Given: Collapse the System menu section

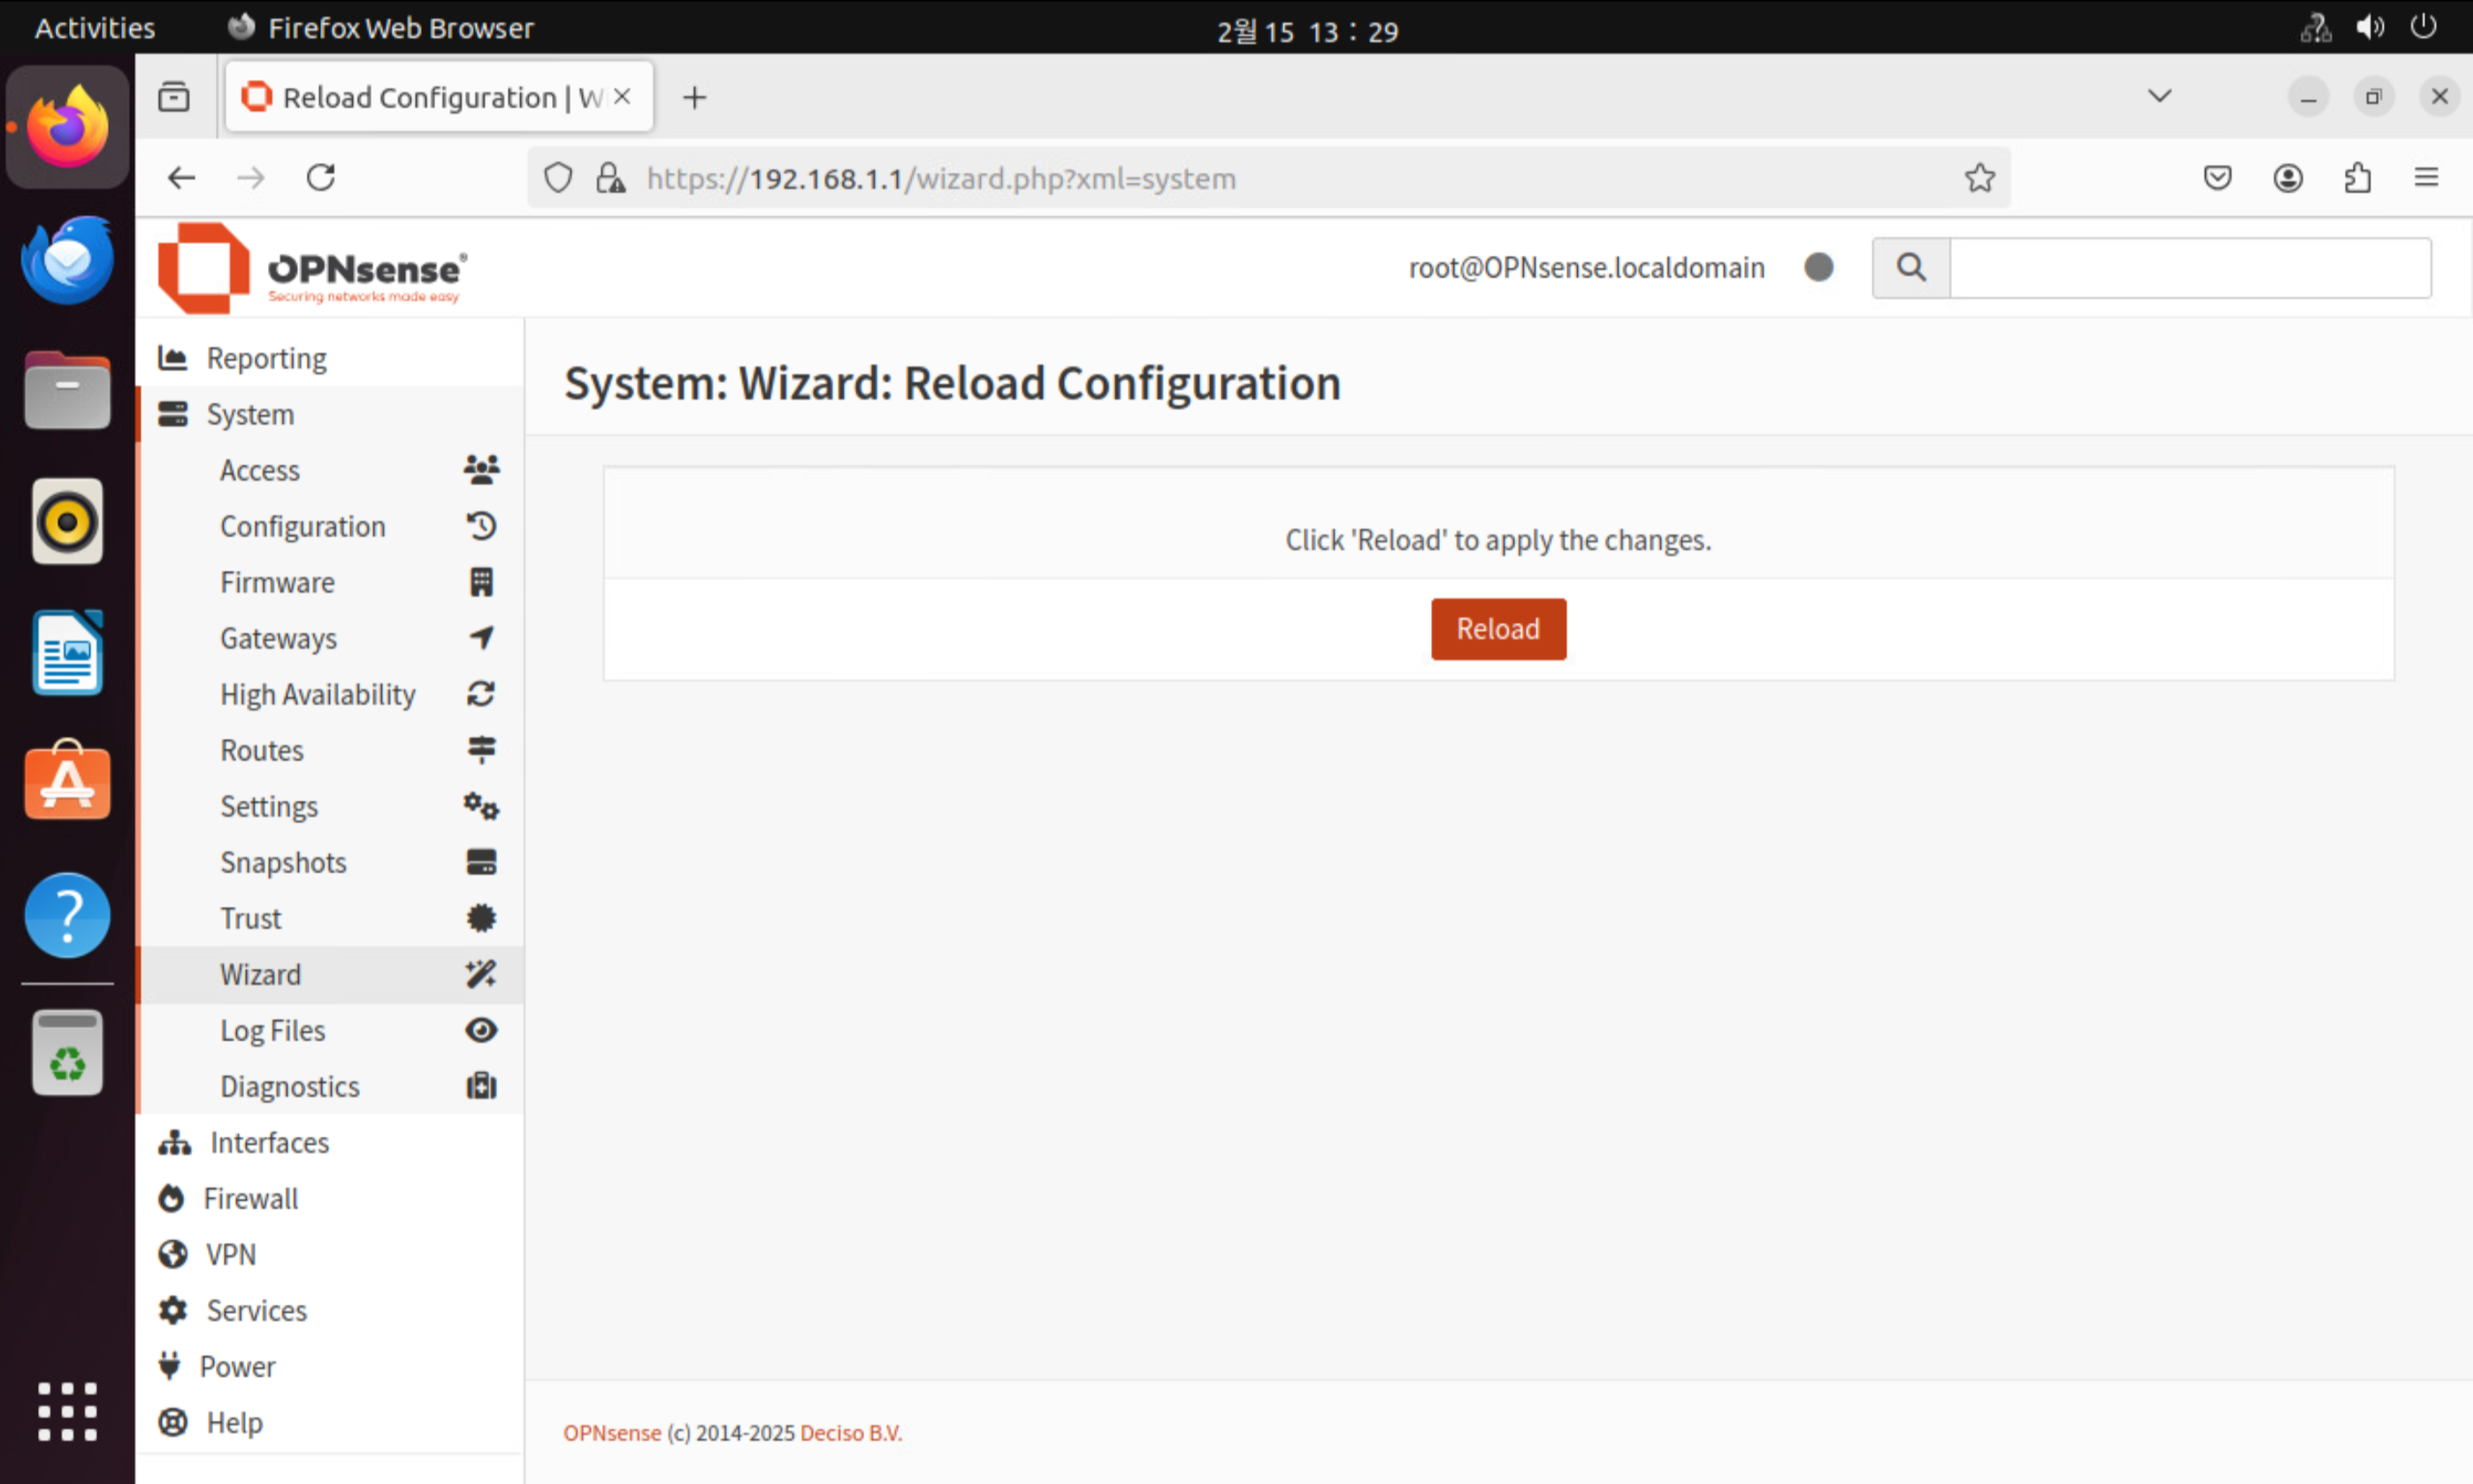Looking at the screenshot, I should tap(250, 414).
